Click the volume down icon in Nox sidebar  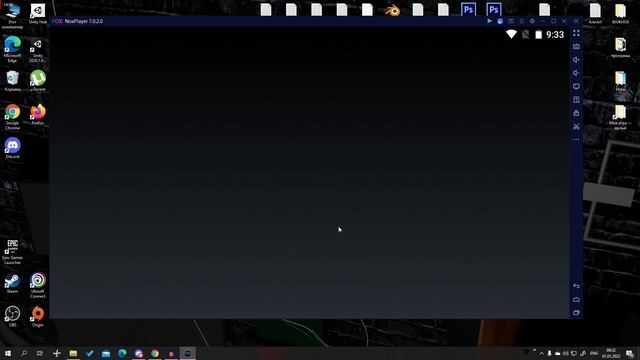576,73
